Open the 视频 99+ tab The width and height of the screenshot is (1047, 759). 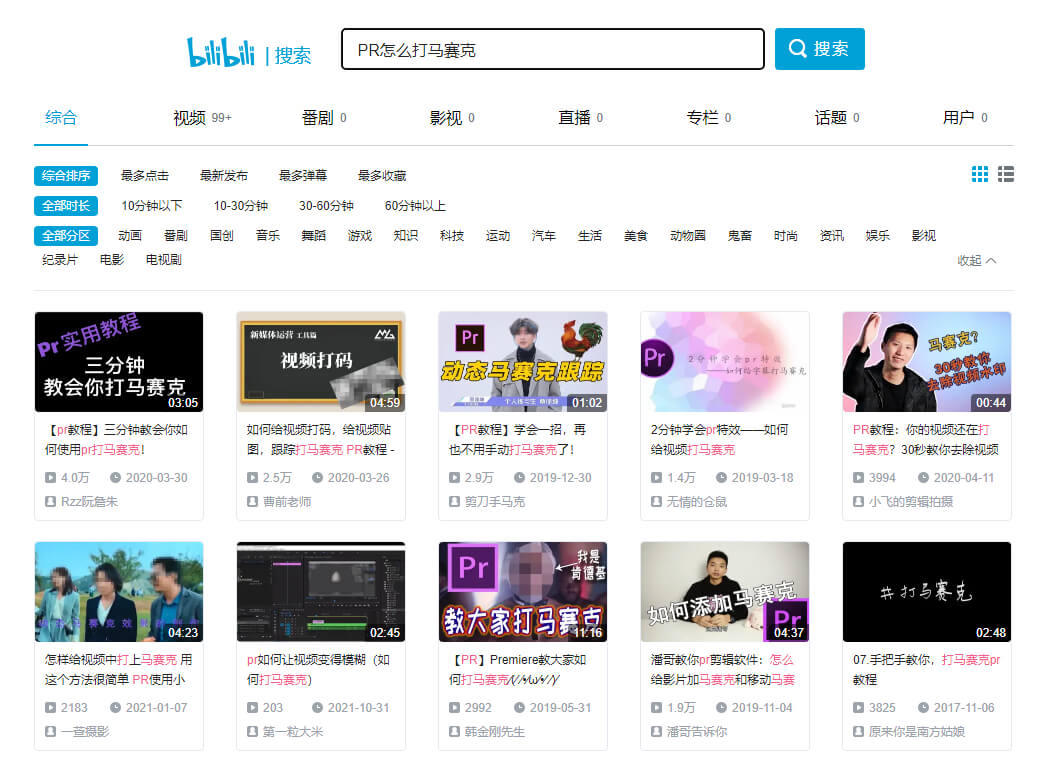click(202, 118)
